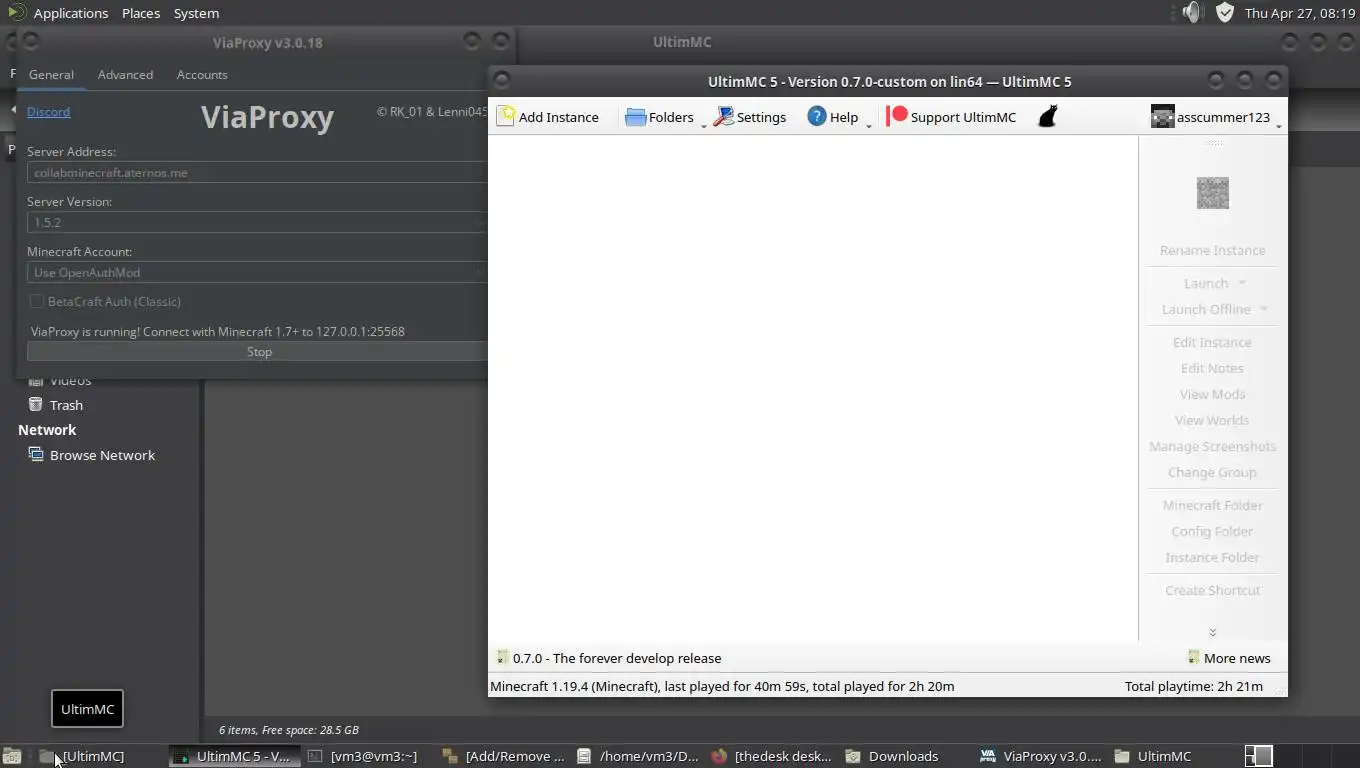Open '0.7.0 - The forever develop release' news
Screen dimensions: 1360x768
(x=617, y=658)
